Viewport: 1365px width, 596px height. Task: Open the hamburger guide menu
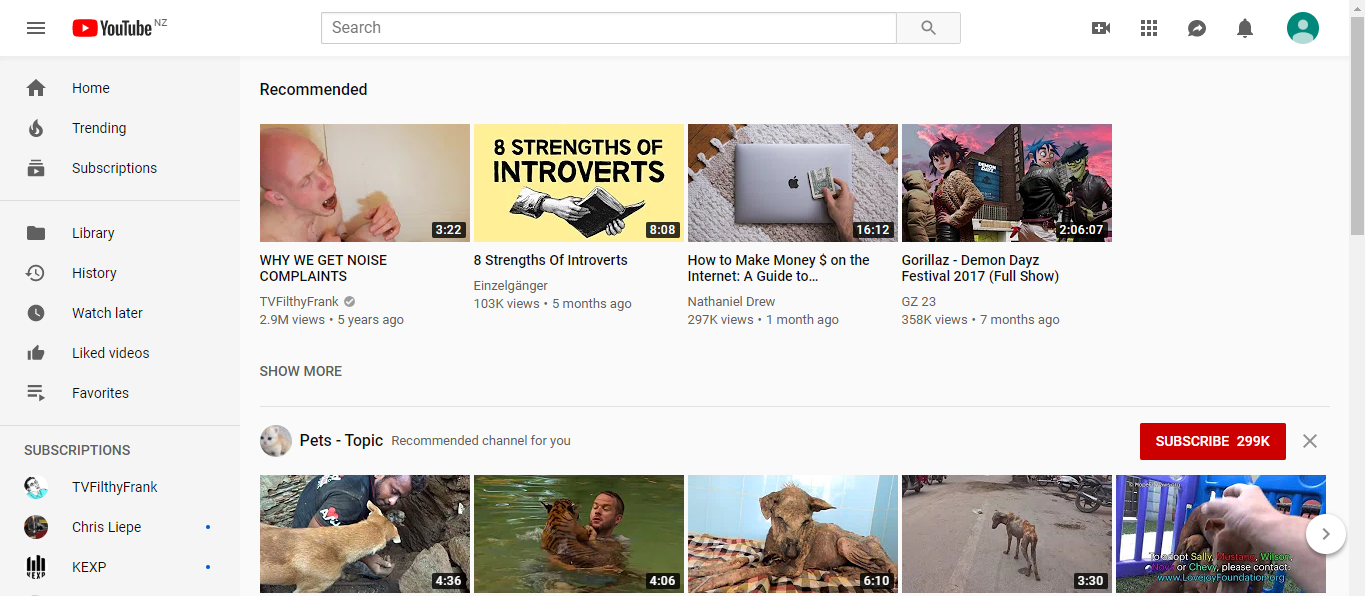36,28
